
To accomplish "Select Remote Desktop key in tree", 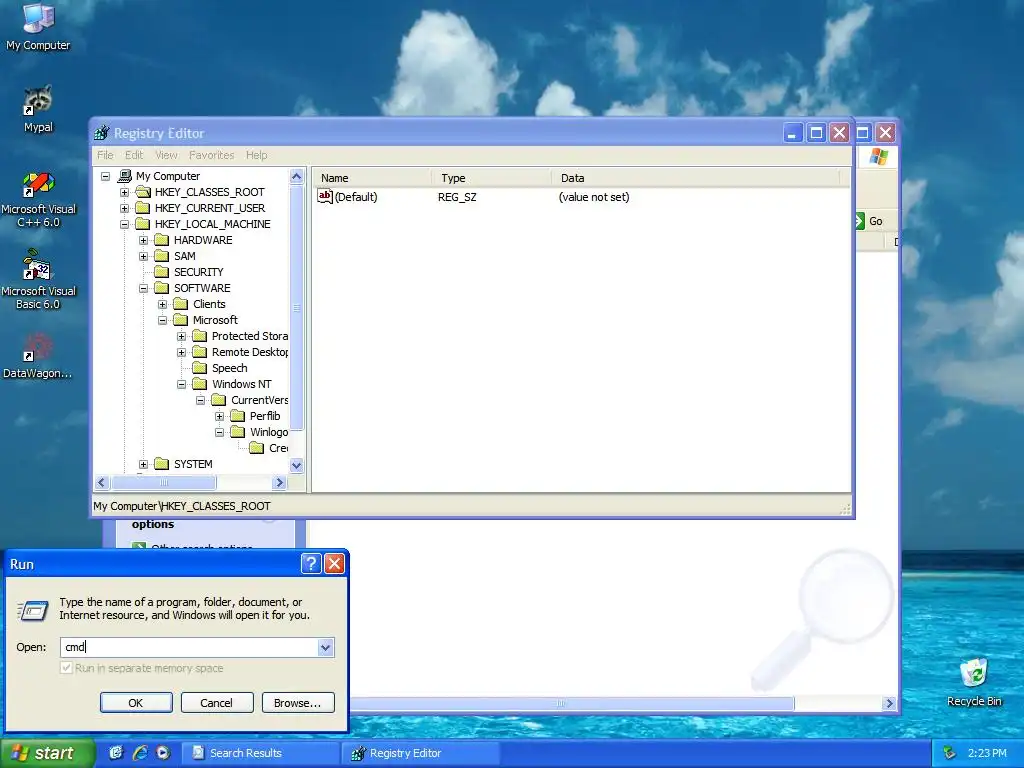I will 249,352.
